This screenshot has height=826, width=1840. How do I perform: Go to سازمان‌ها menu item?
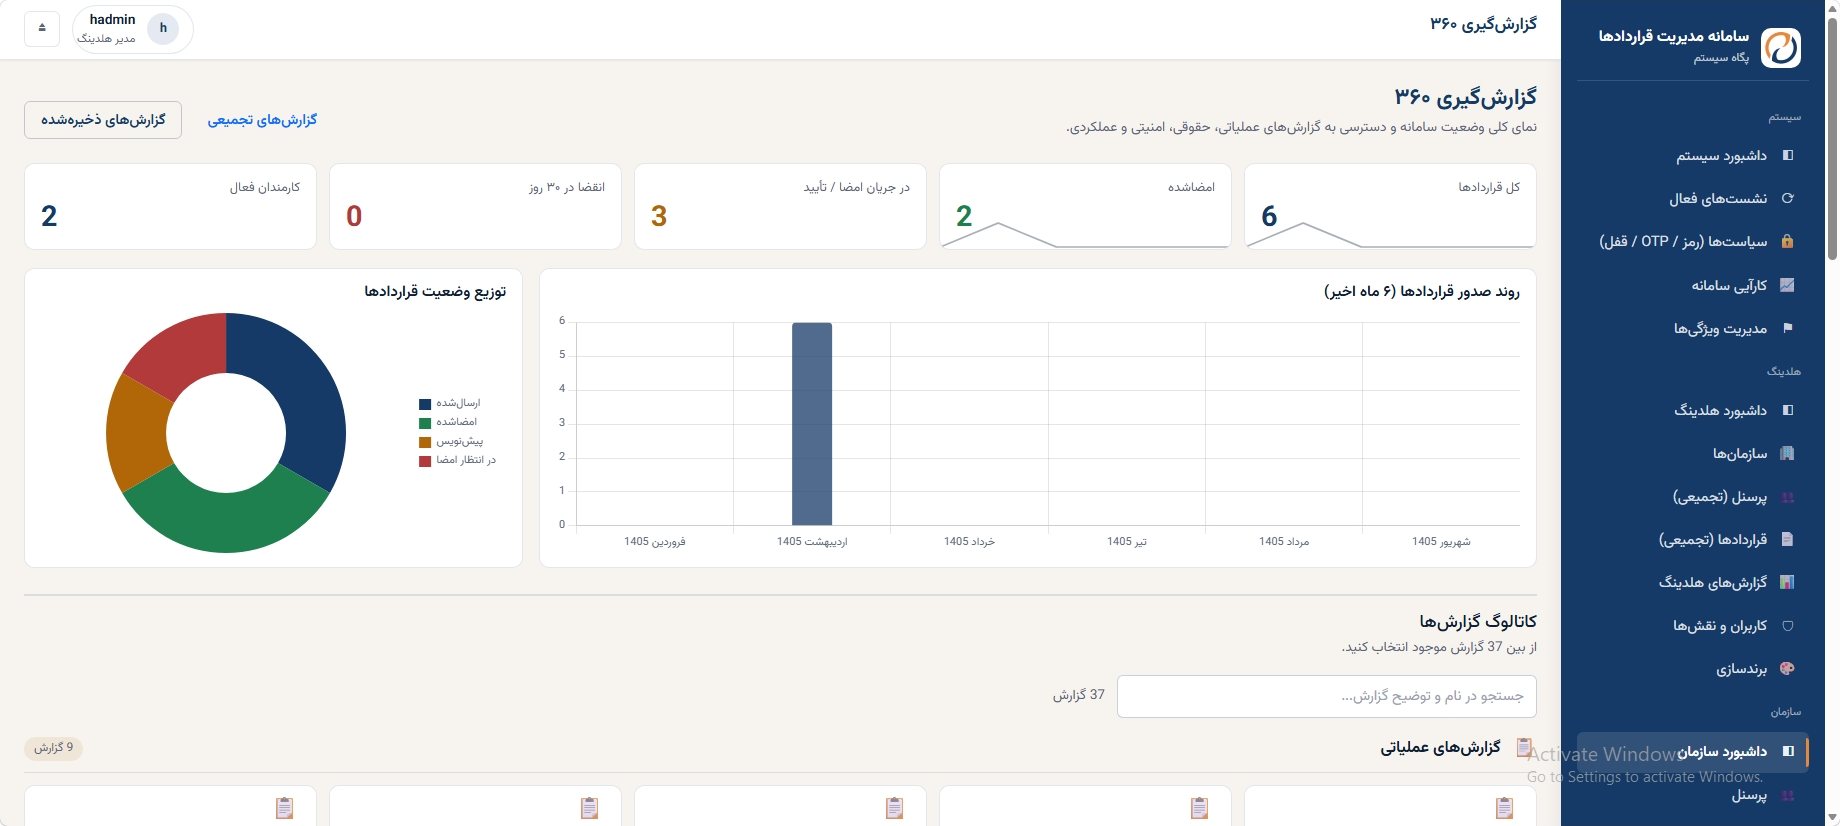click(x=1692, y=453)
